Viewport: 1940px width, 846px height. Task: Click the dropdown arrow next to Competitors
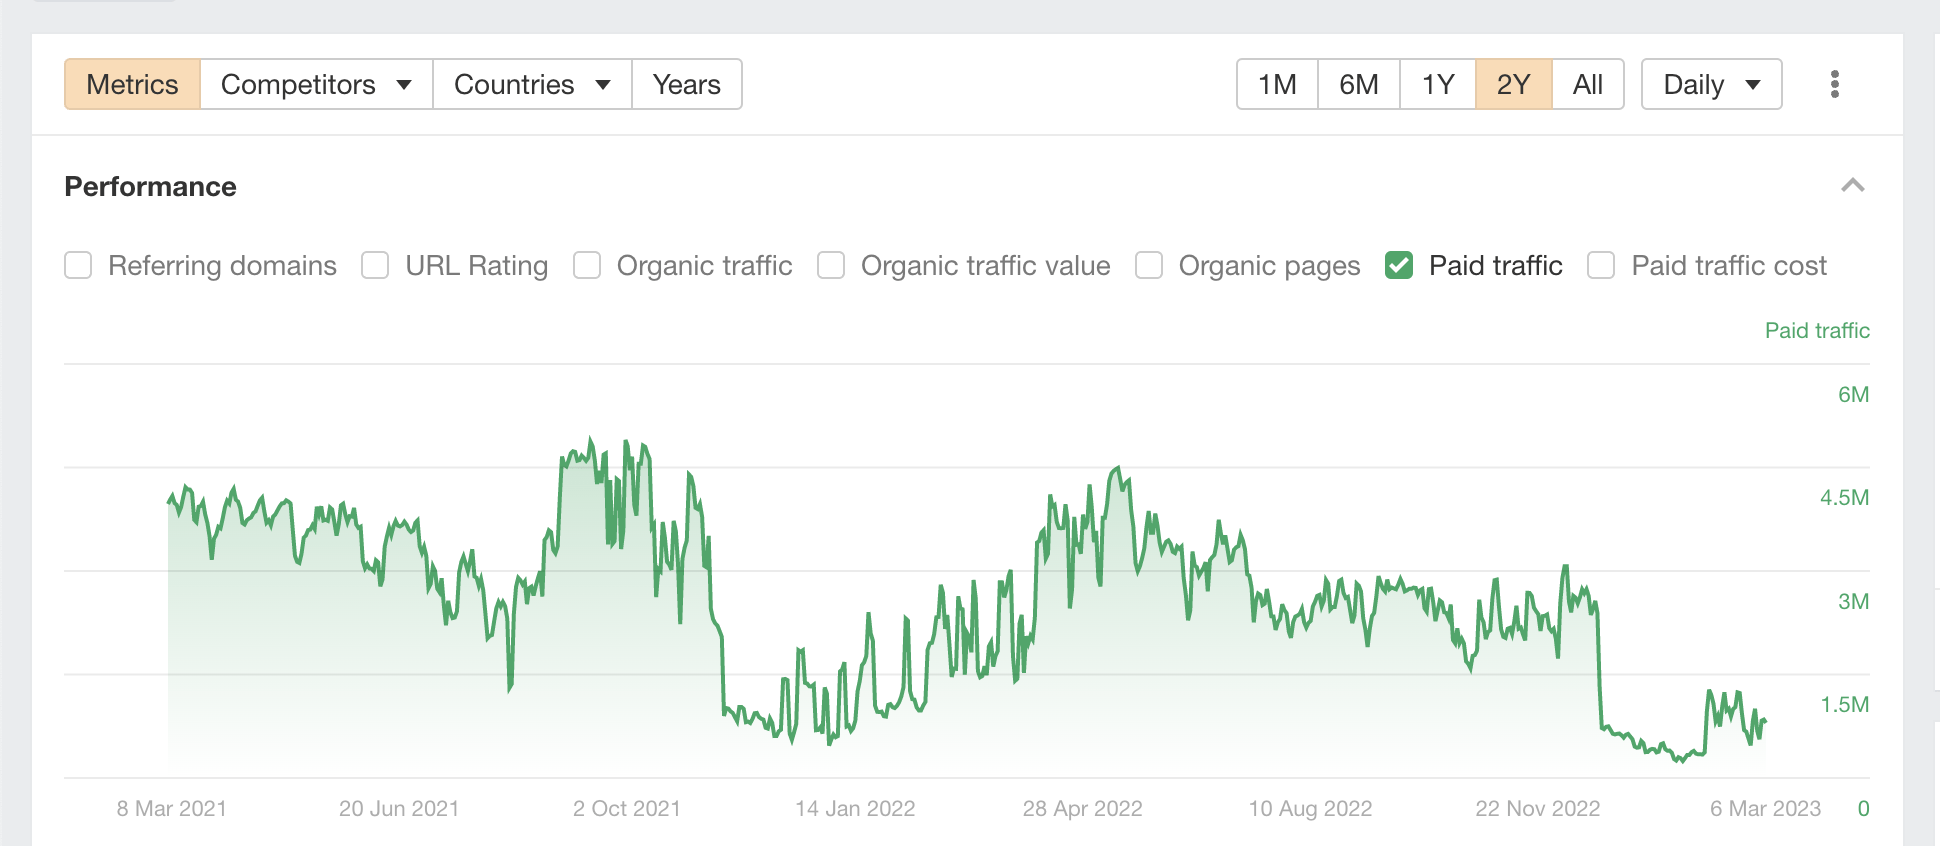tap(404, 85)
